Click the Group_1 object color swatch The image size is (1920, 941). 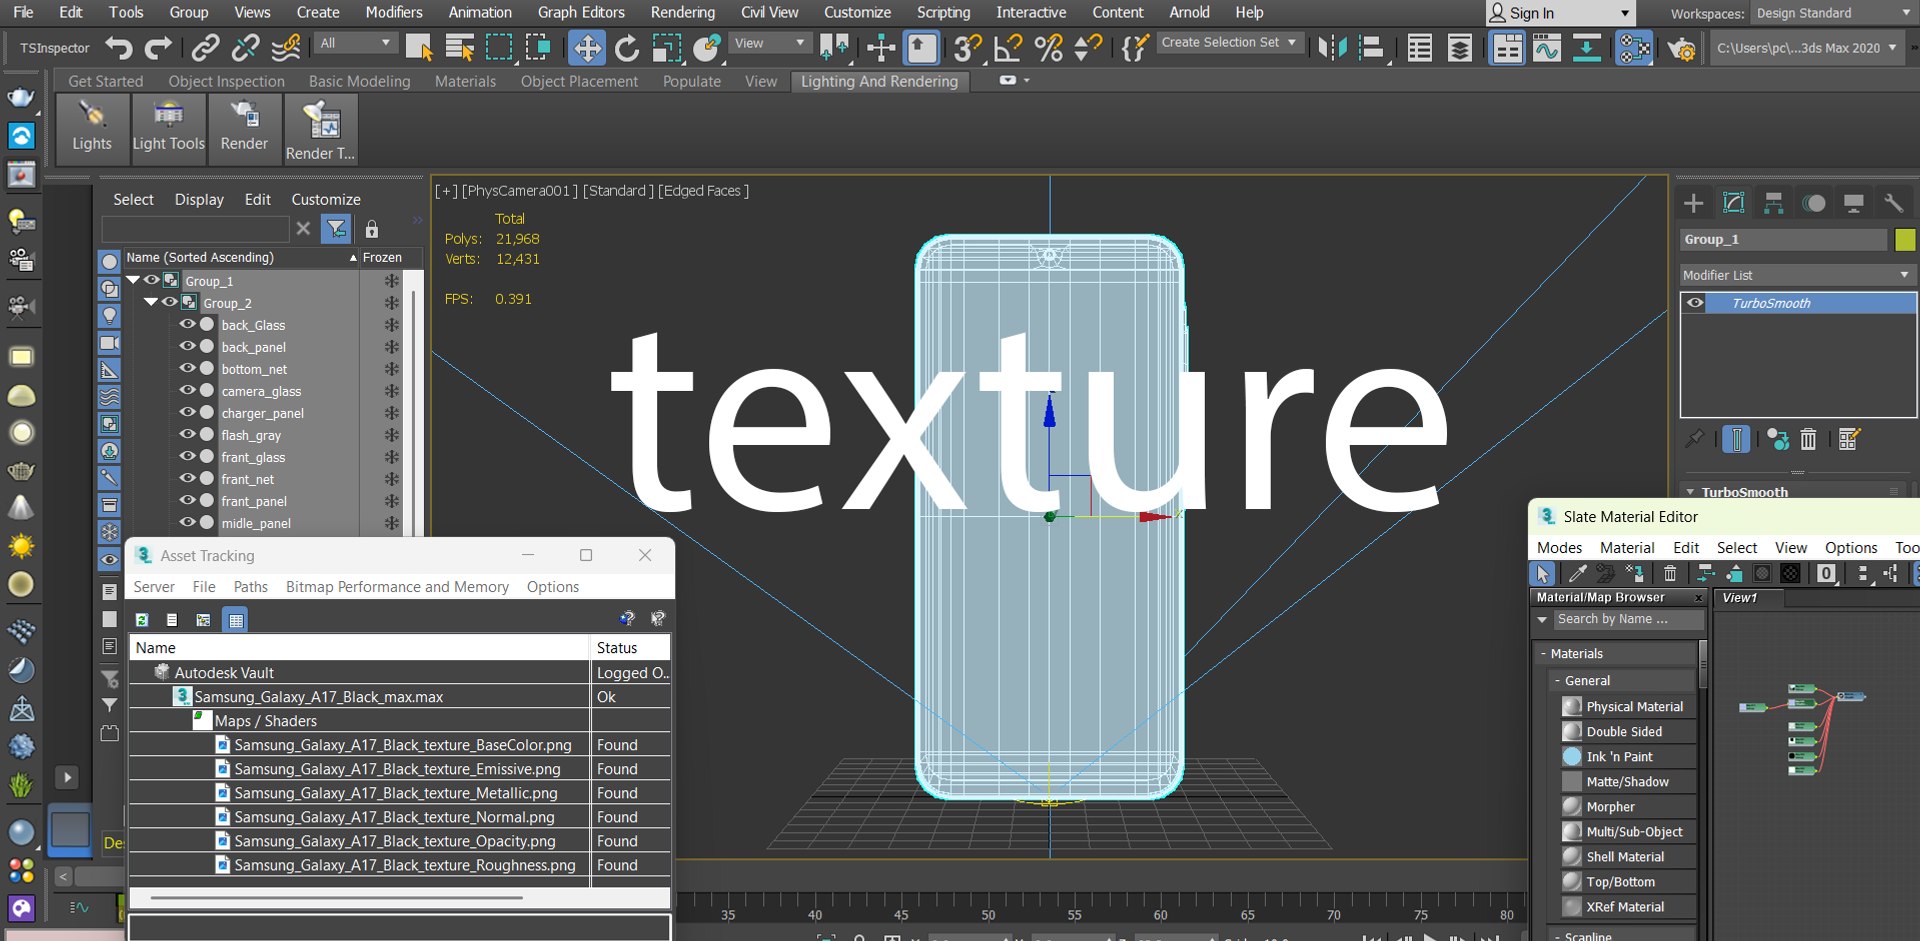click(x=1905, y=240)
